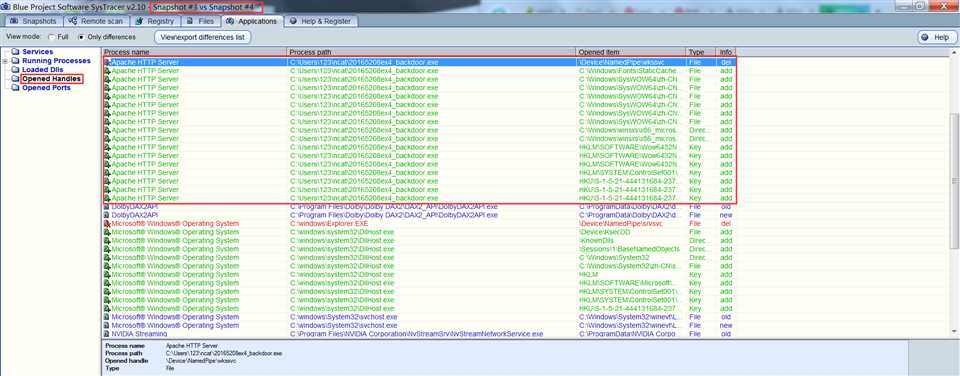Select the Dllhost row opening \KnownDlls
960x376 pixels.
(x=419, y=241)
